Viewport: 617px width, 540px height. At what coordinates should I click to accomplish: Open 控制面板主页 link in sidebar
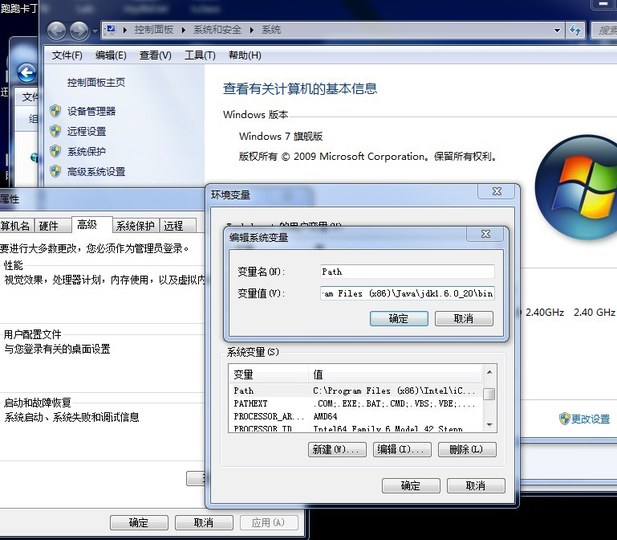tap(96, 82)
